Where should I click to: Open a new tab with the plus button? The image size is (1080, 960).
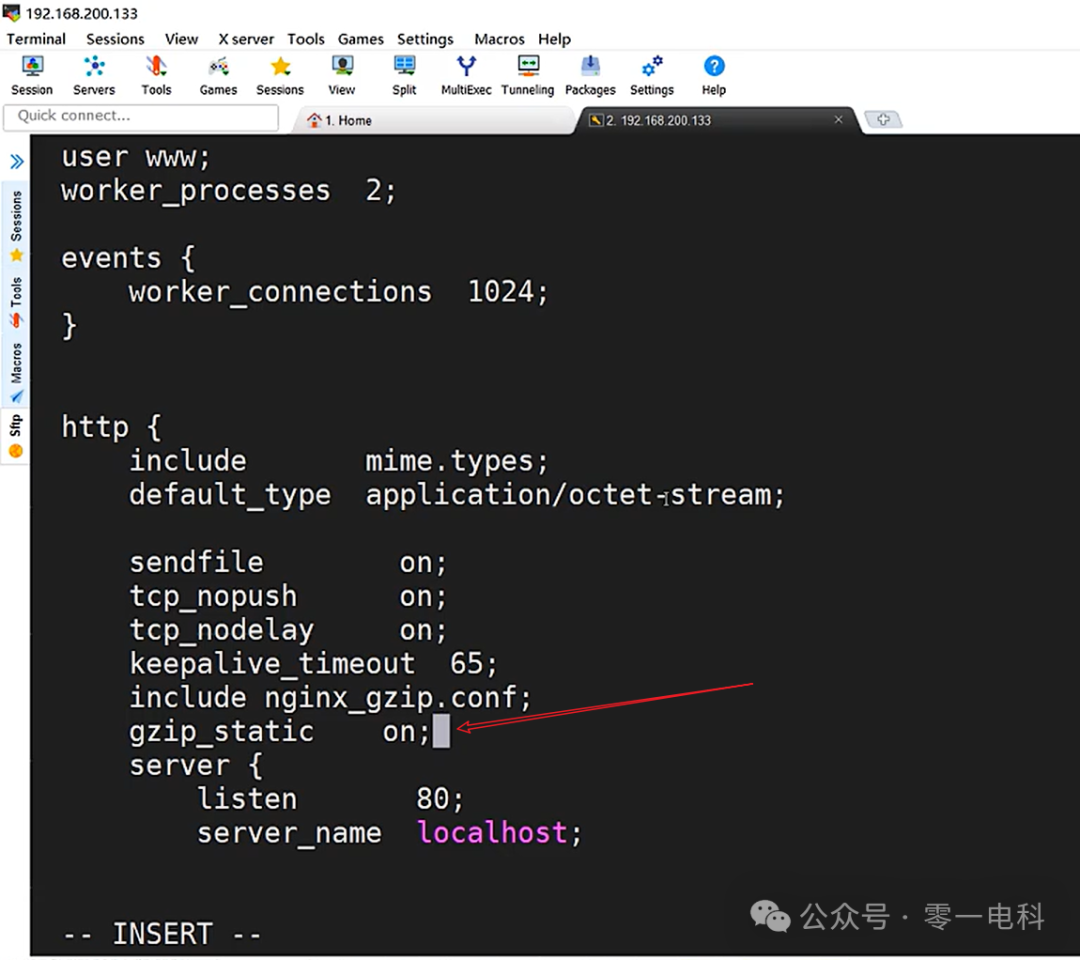(x=884, y=119)
